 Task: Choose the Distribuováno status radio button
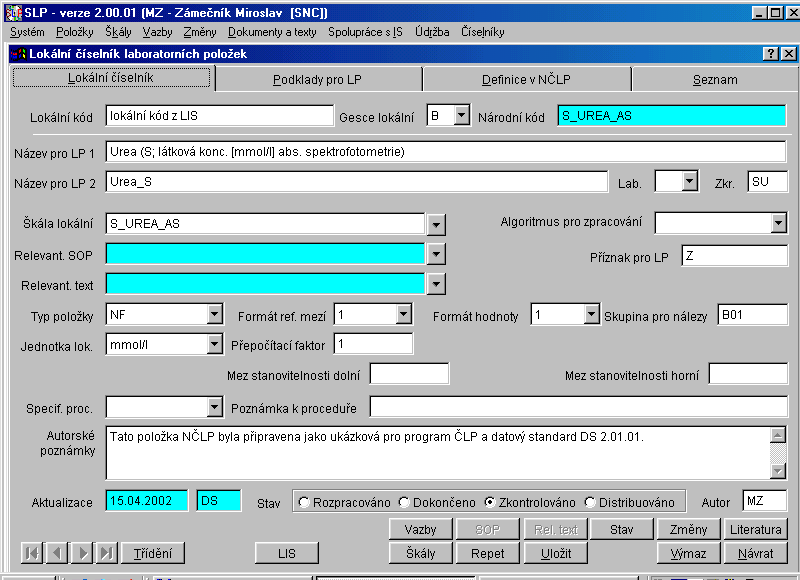[590, 502]
